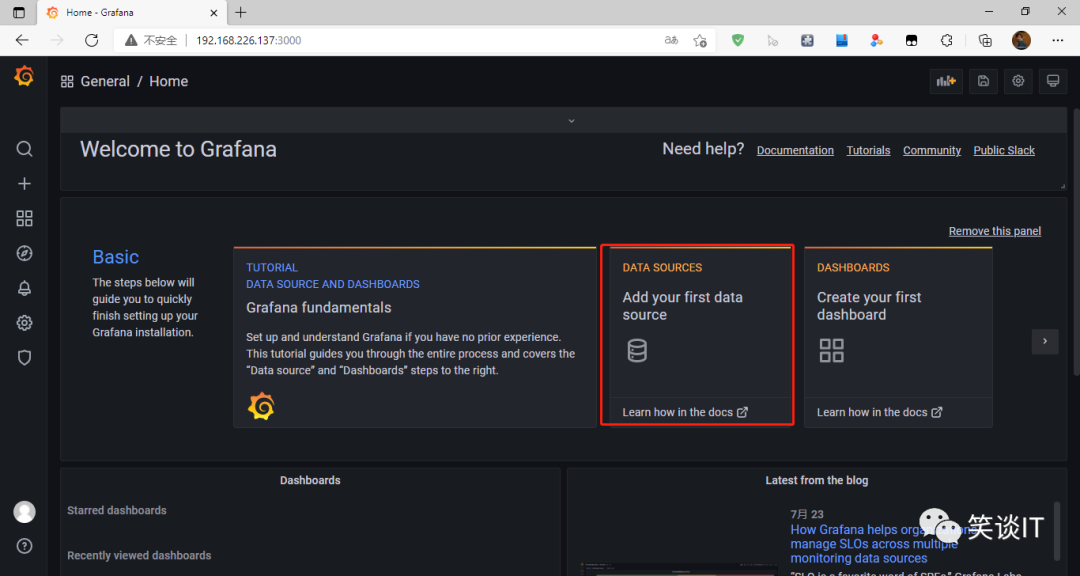Open the tab actions menu icon
Screen dimensions: 1080x576
19,12
